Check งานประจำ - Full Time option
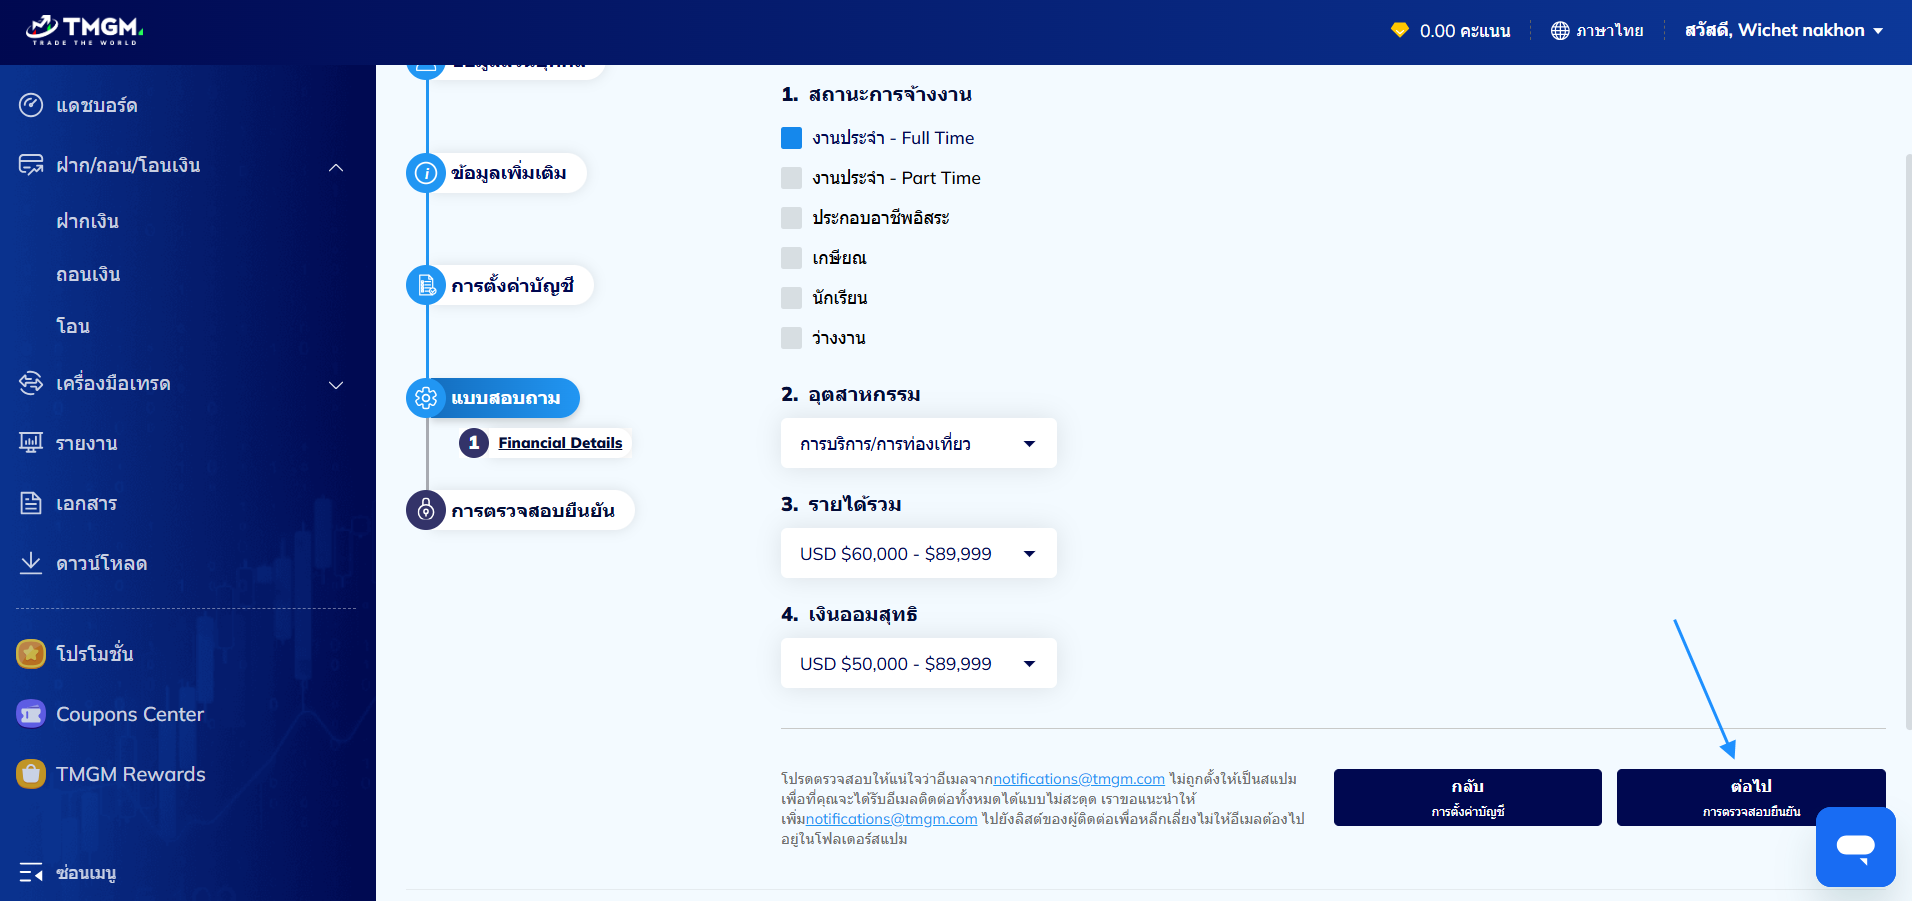This screenshot has width=1912, height=901. point(791,138)
